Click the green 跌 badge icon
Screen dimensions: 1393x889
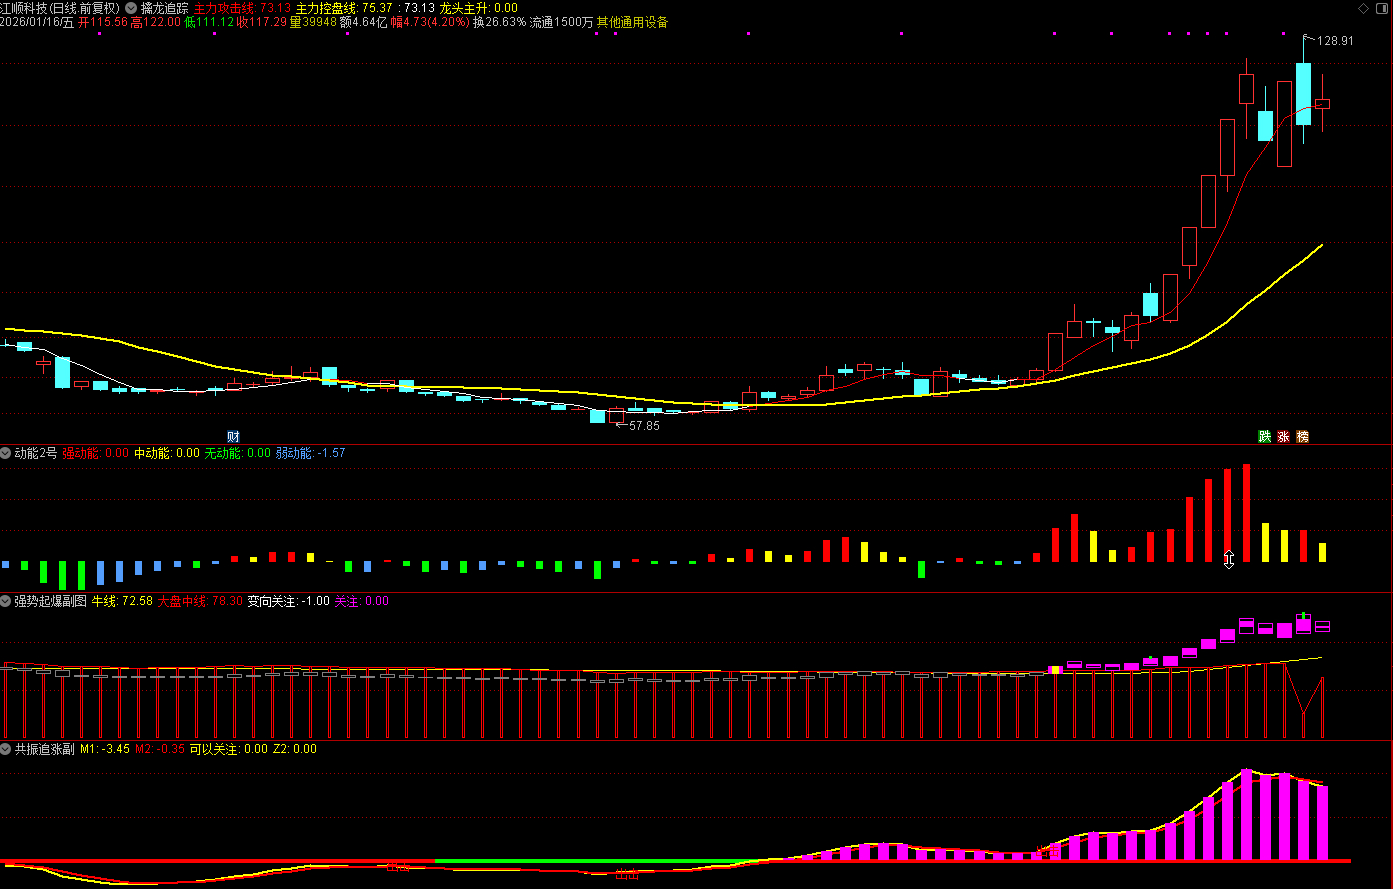tap(1264, 436)
